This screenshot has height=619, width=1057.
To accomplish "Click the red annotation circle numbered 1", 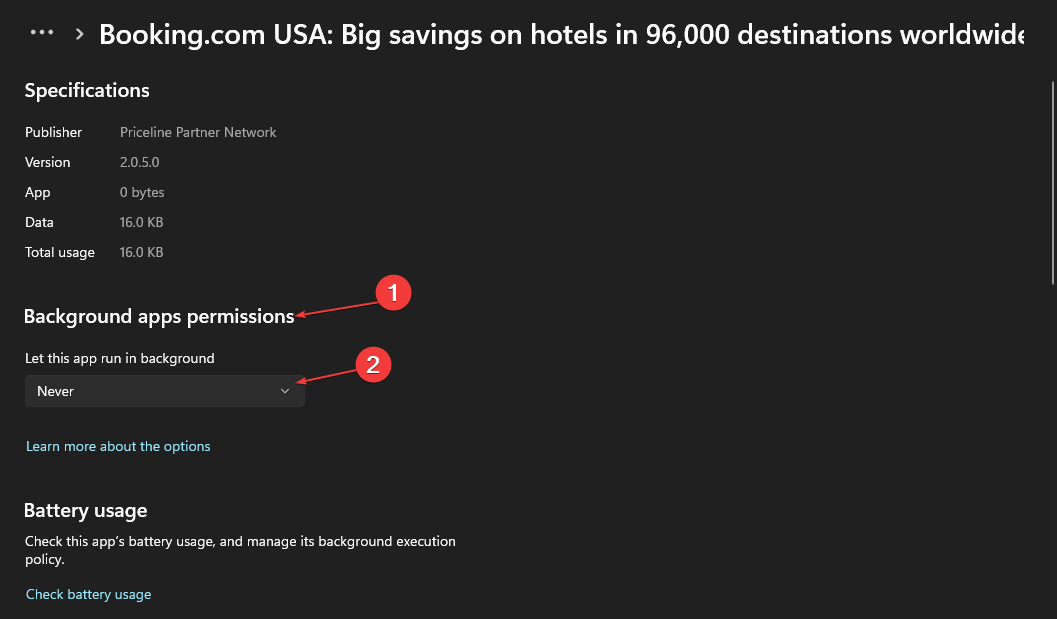I will [393, 293].
